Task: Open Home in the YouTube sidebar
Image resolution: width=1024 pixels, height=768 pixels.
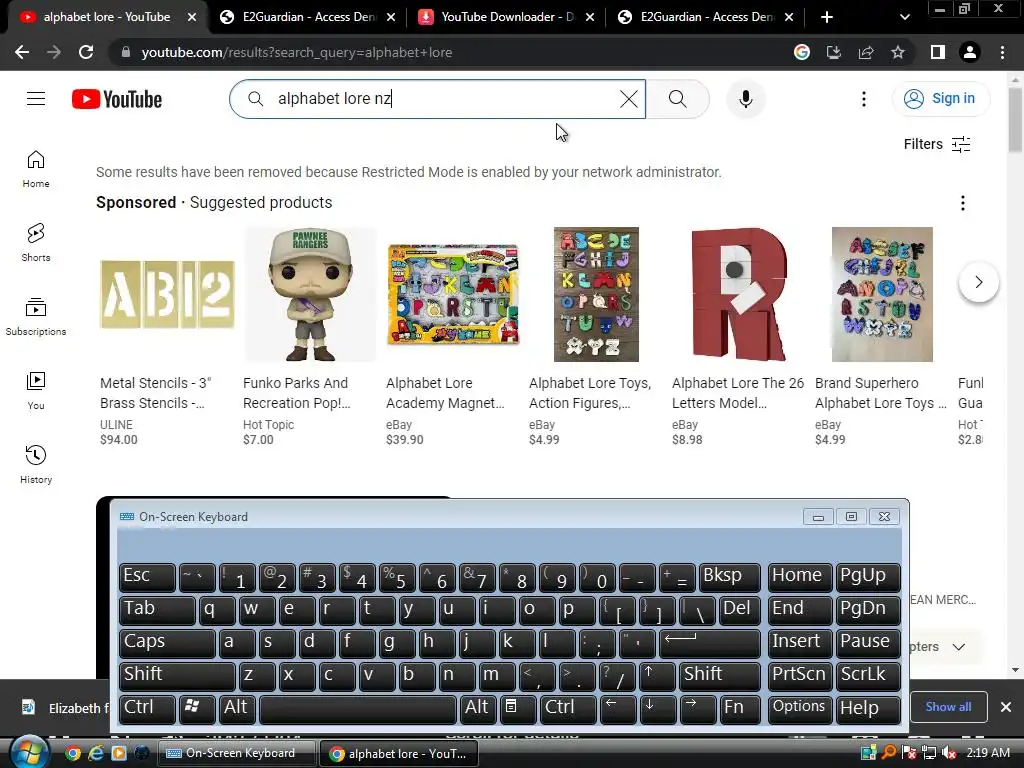Action: click(36, 168)
